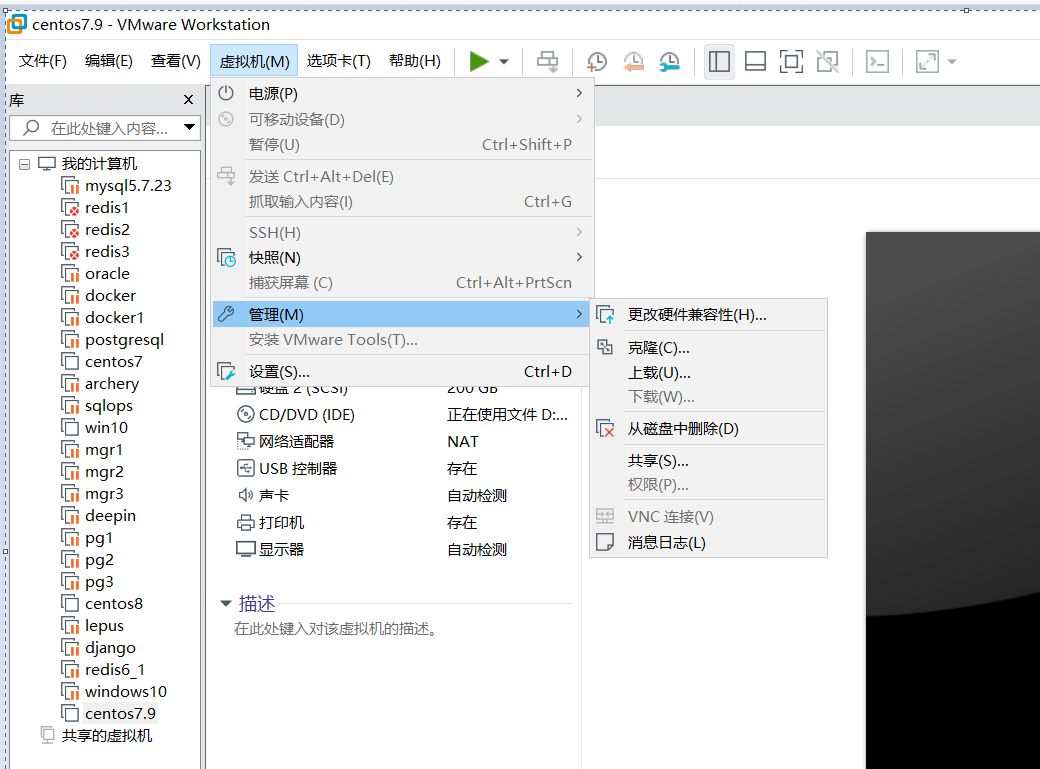Viewport: 1040px width, 769px height.
Task: Open the library search dropdown arrow
Action: (190, 127)
